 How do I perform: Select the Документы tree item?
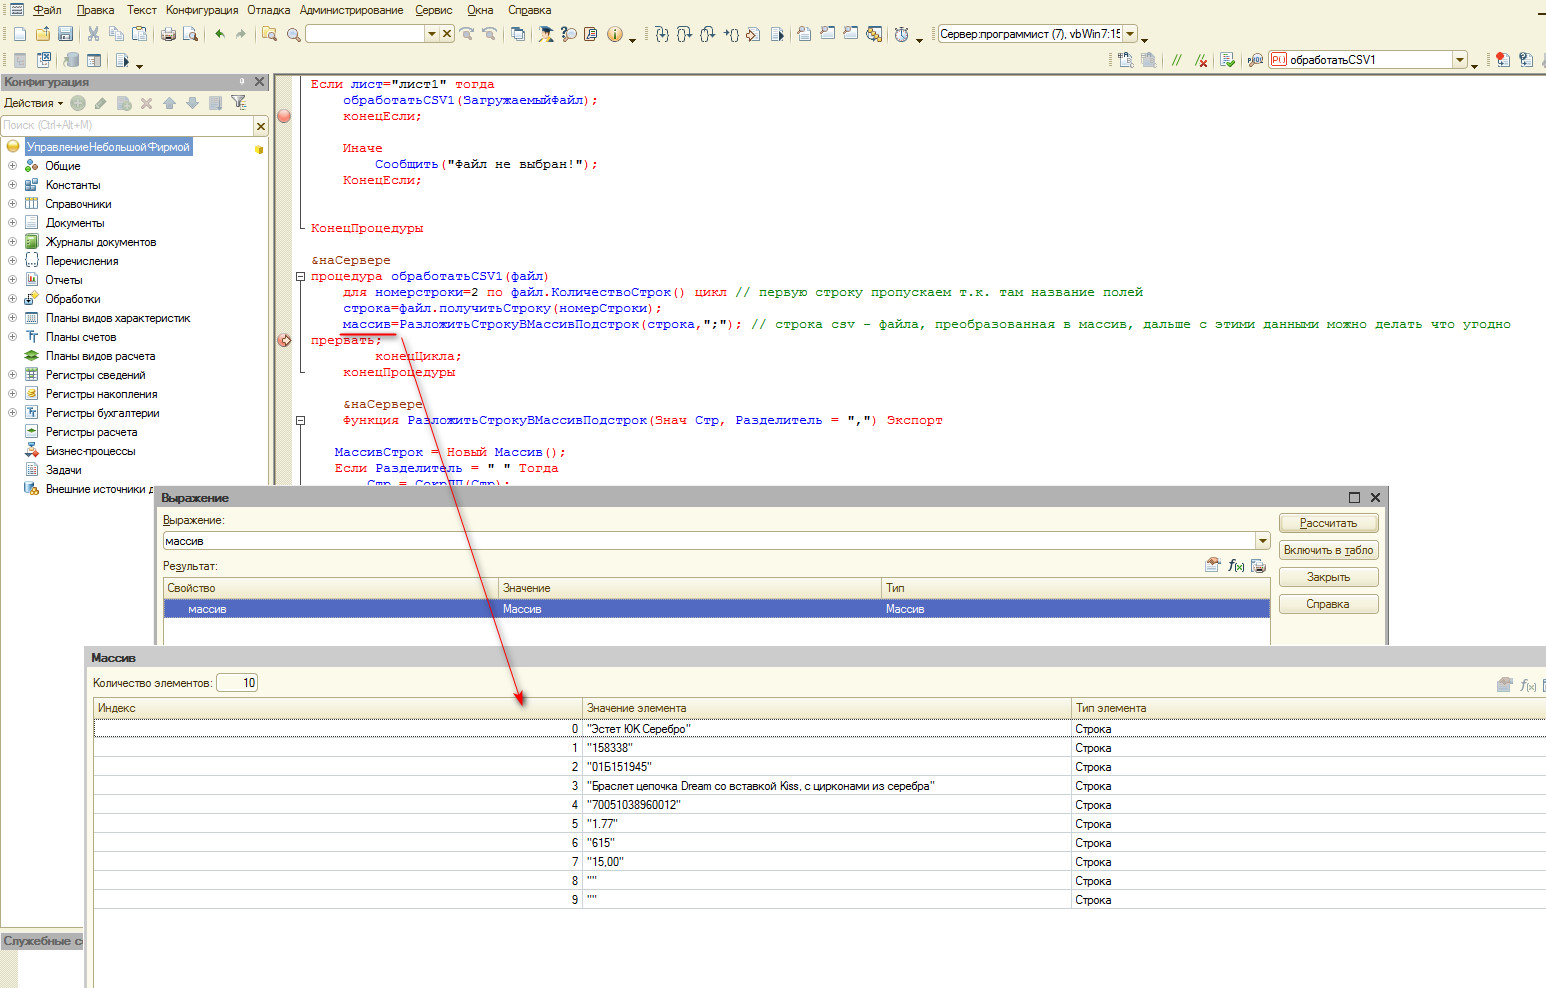(x=74, y=223)
